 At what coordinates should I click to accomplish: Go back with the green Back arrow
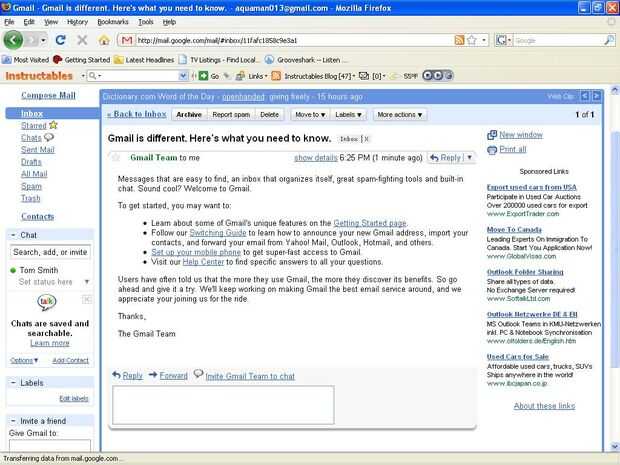13,40
